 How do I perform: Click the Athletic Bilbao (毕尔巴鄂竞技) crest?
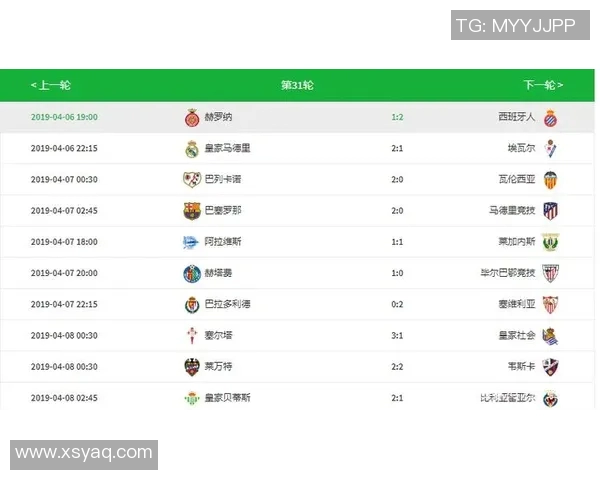click(x=550, y=273)
